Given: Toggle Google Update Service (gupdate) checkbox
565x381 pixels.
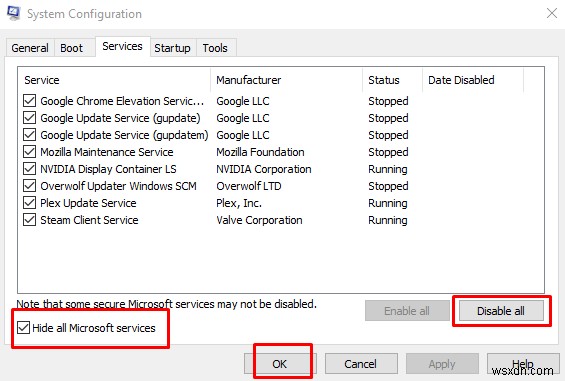Looking at the screenshot, I should point(29,118).
